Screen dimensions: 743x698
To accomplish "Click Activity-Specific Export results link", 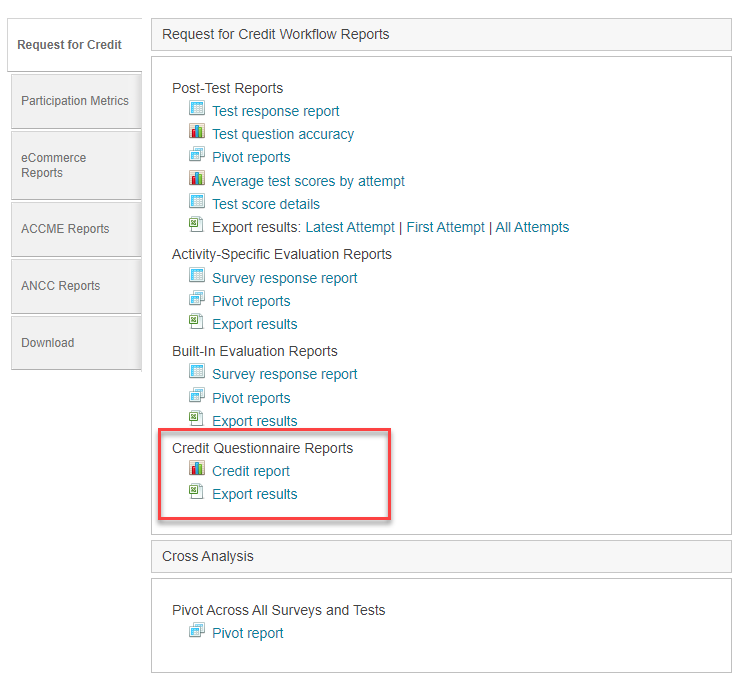I will click(x=254, y=325).
